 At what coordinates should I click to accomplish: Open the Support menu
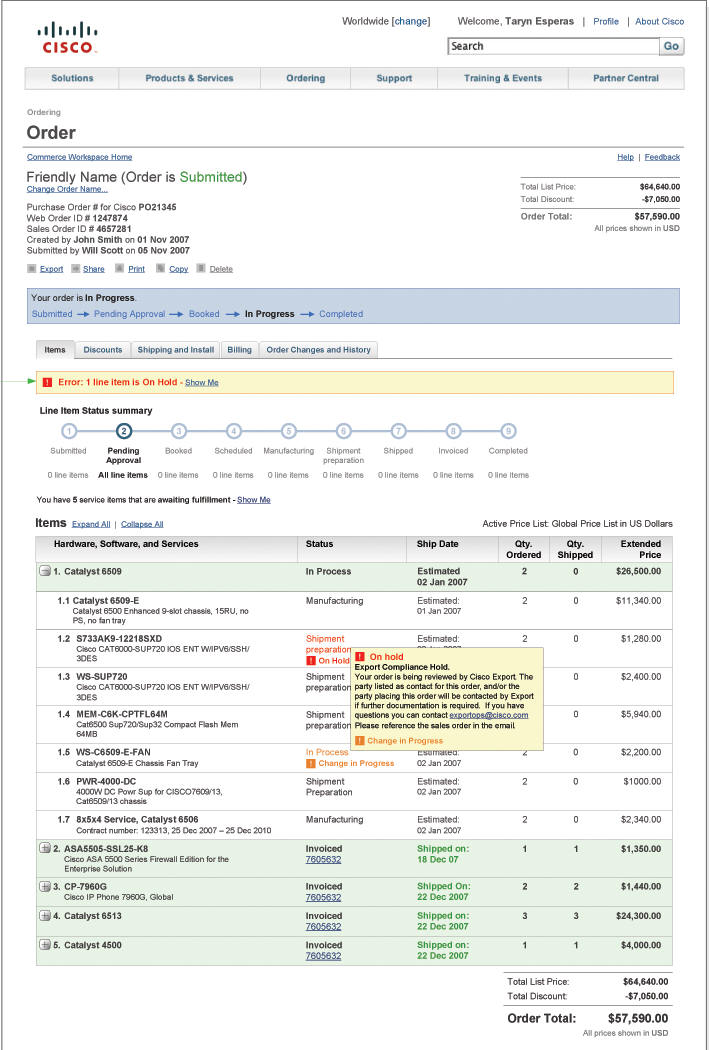point(394,78)
